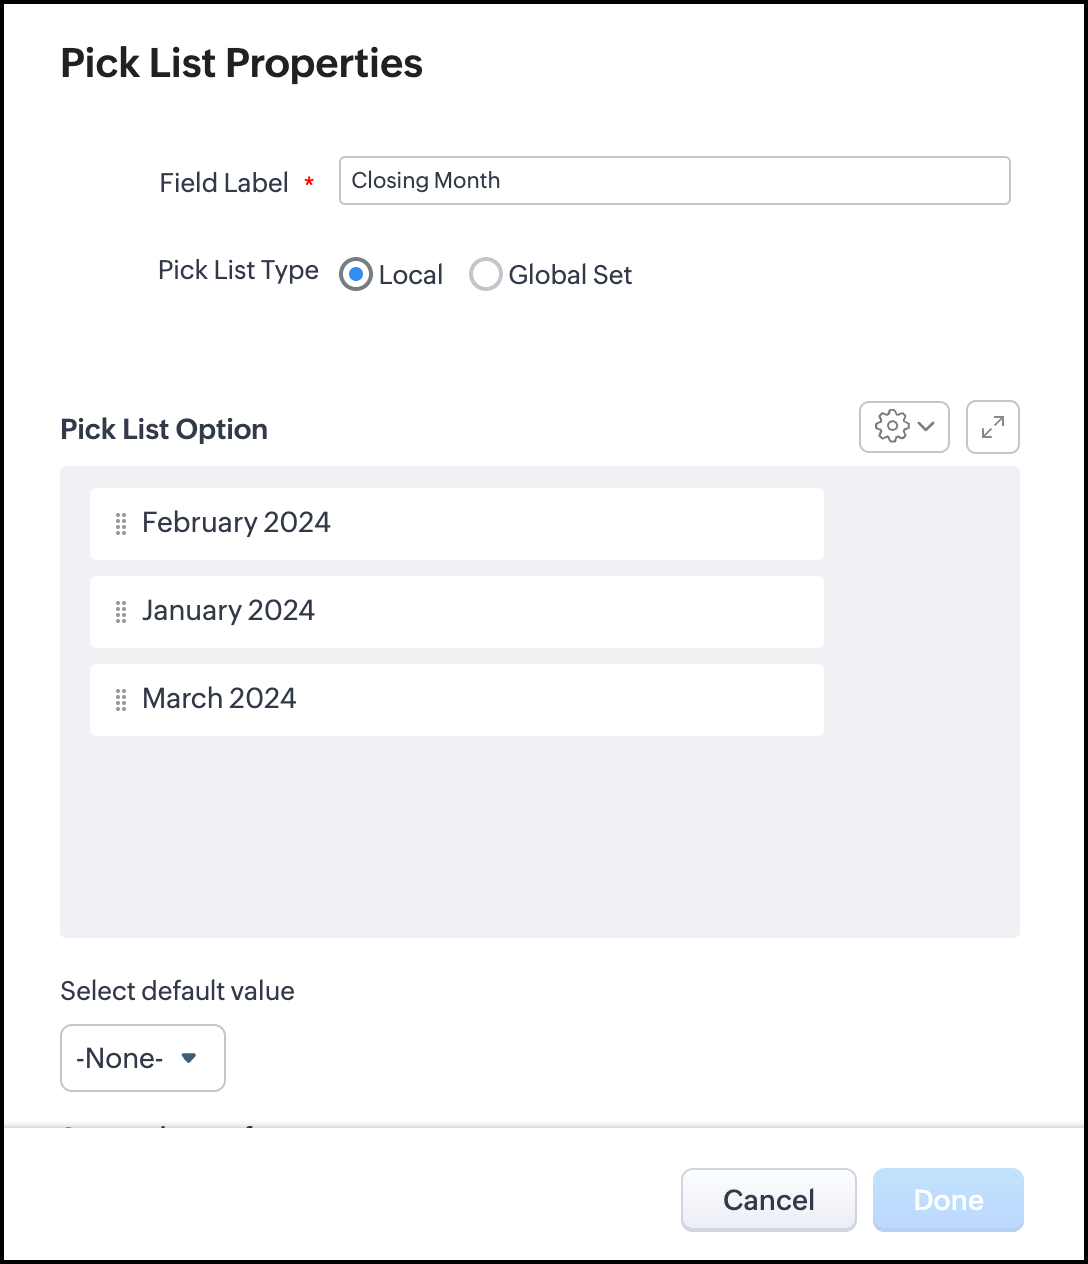The width and height of the screenshot is (1088, 1264).
Task: Choose the Global Set radio button
Action: [x=486, y=274]
